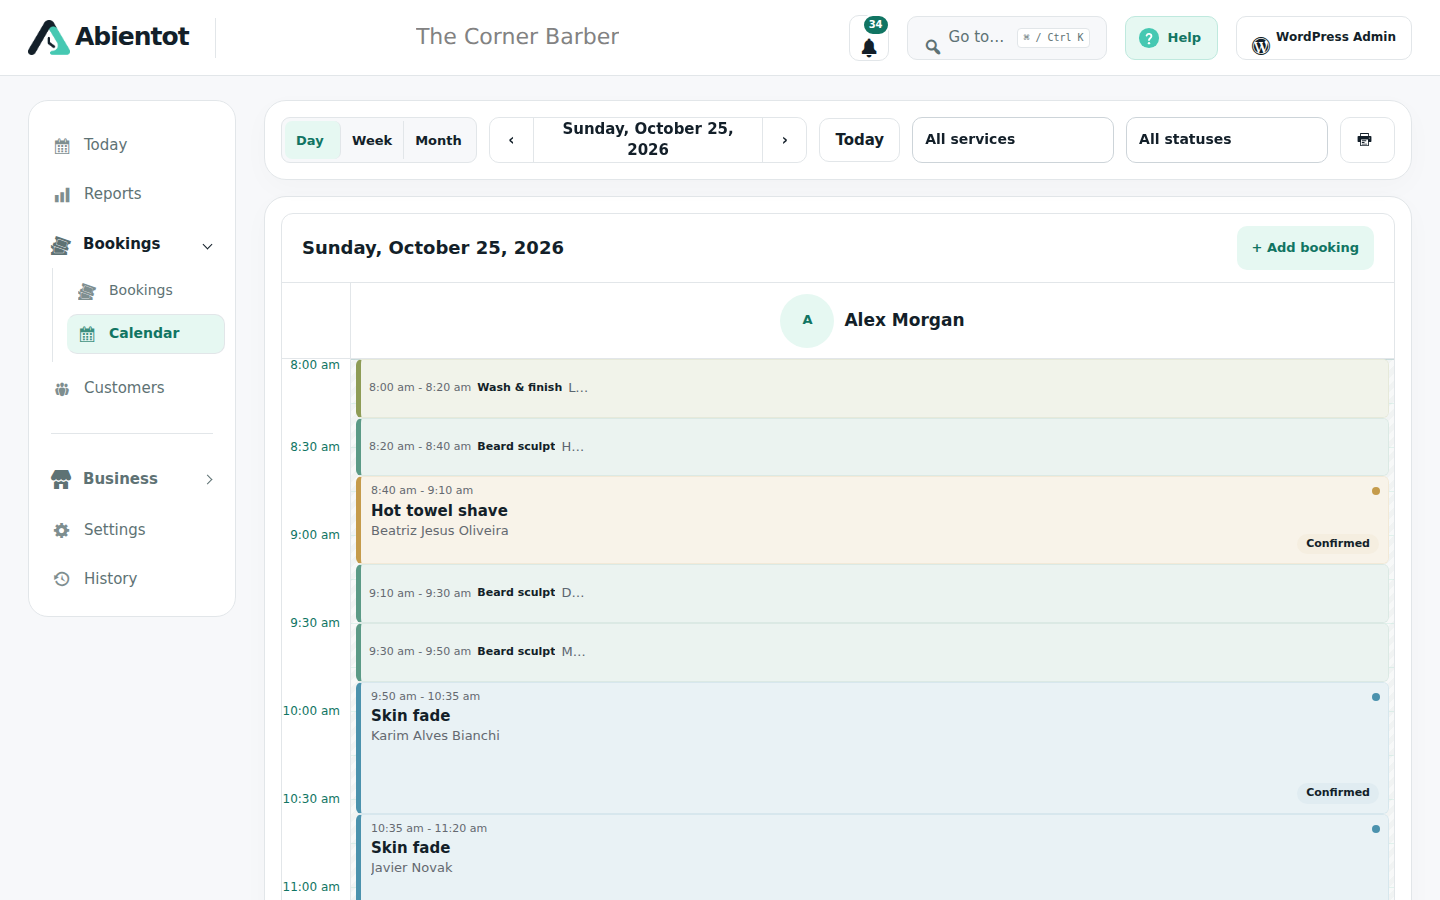
Task: Open the 9:10 am Beard sculpt booking
Action: [872, 593]
